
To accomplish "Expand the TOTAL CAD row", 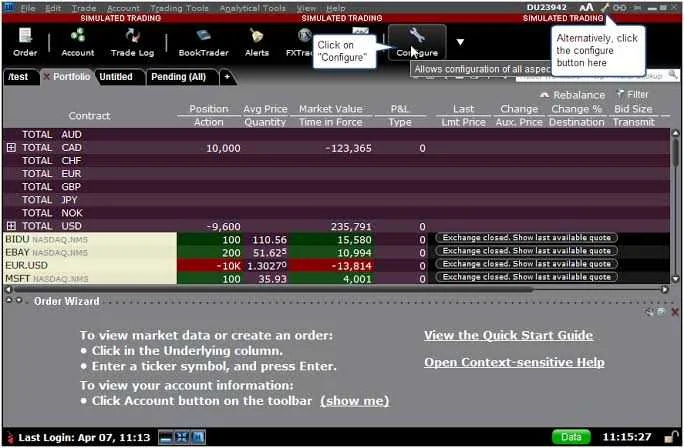I will tap(11, 147).
